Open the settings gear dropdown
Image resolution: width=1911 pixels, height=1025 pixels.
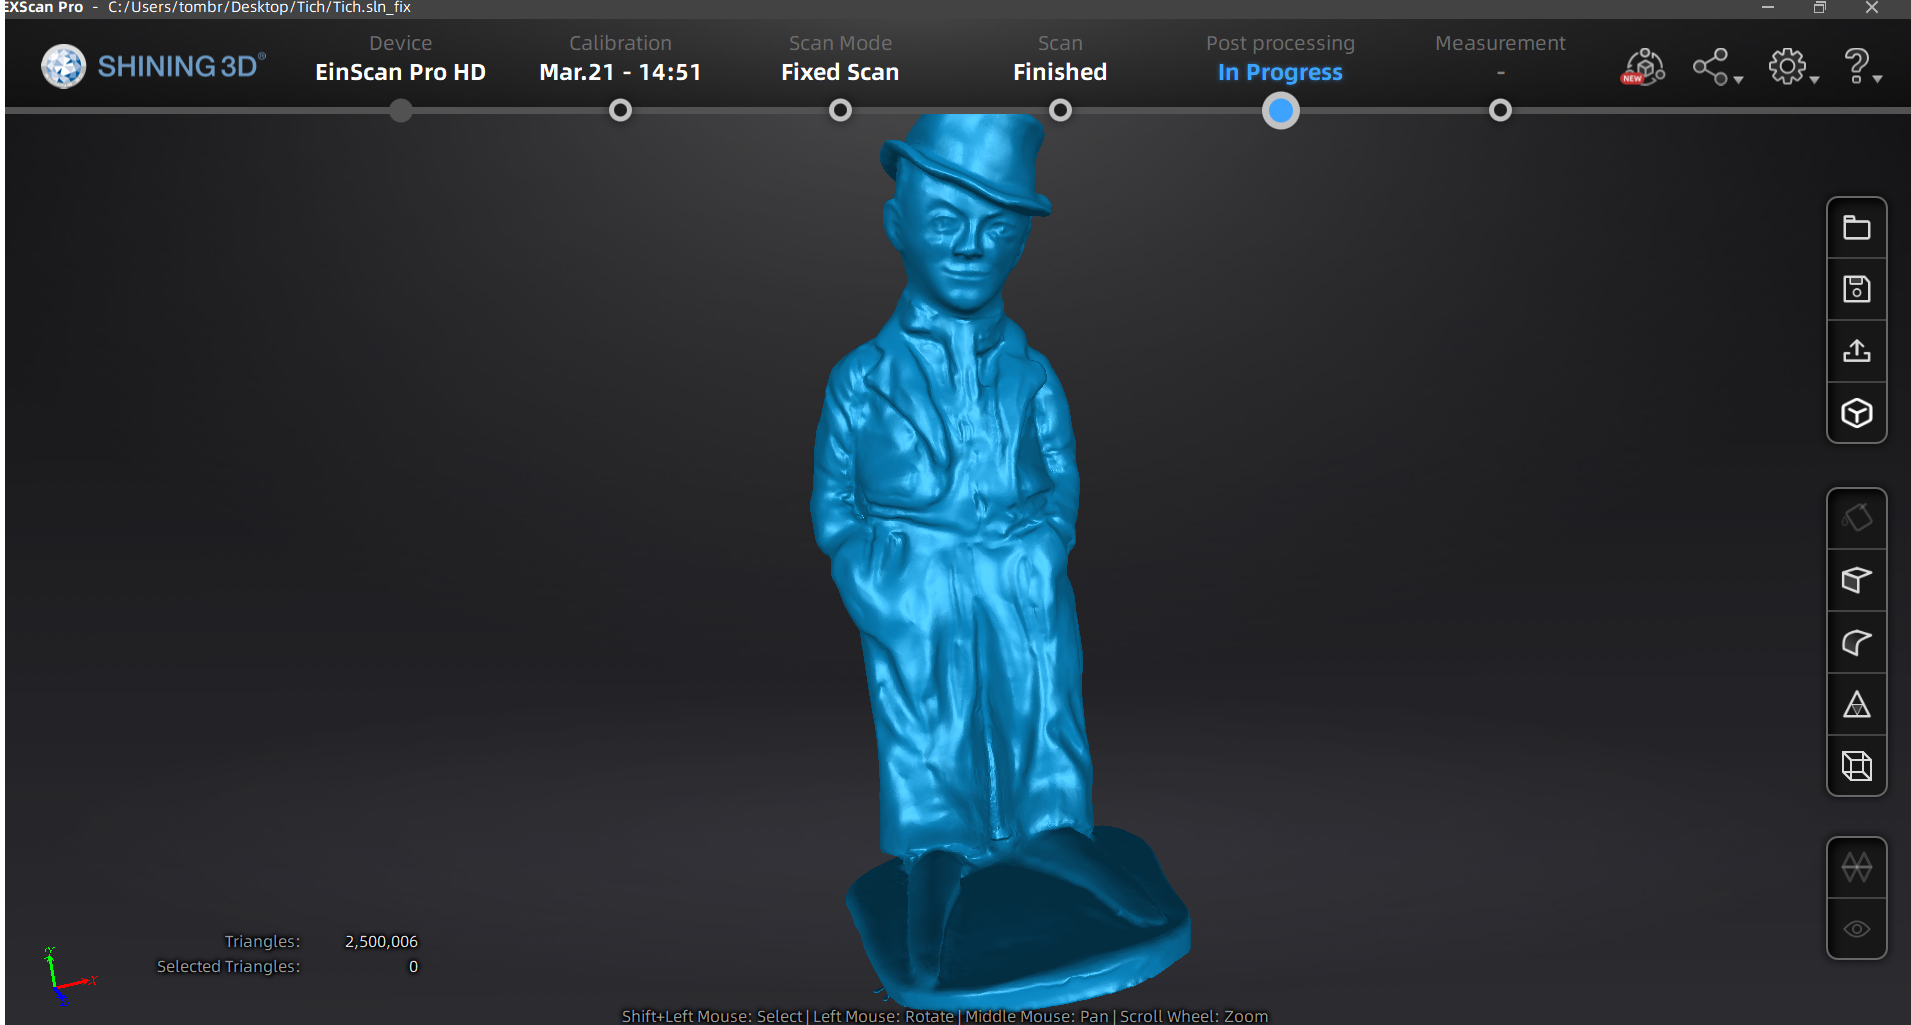[1792, 68]
